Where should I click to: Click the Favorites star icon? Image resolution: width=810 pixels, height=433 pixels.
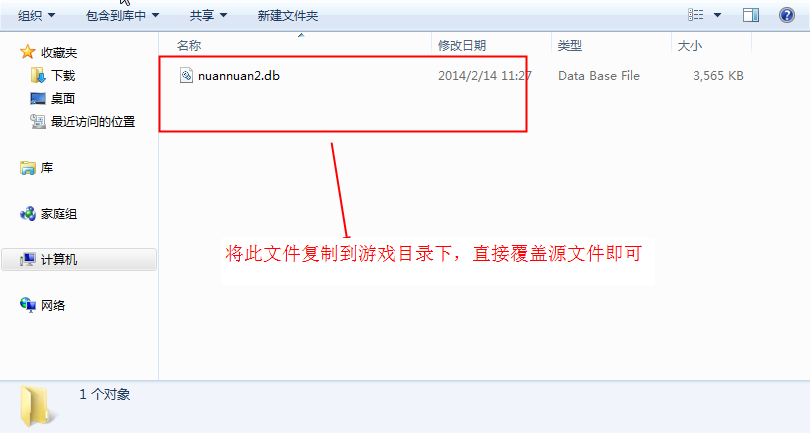(27, 52)
